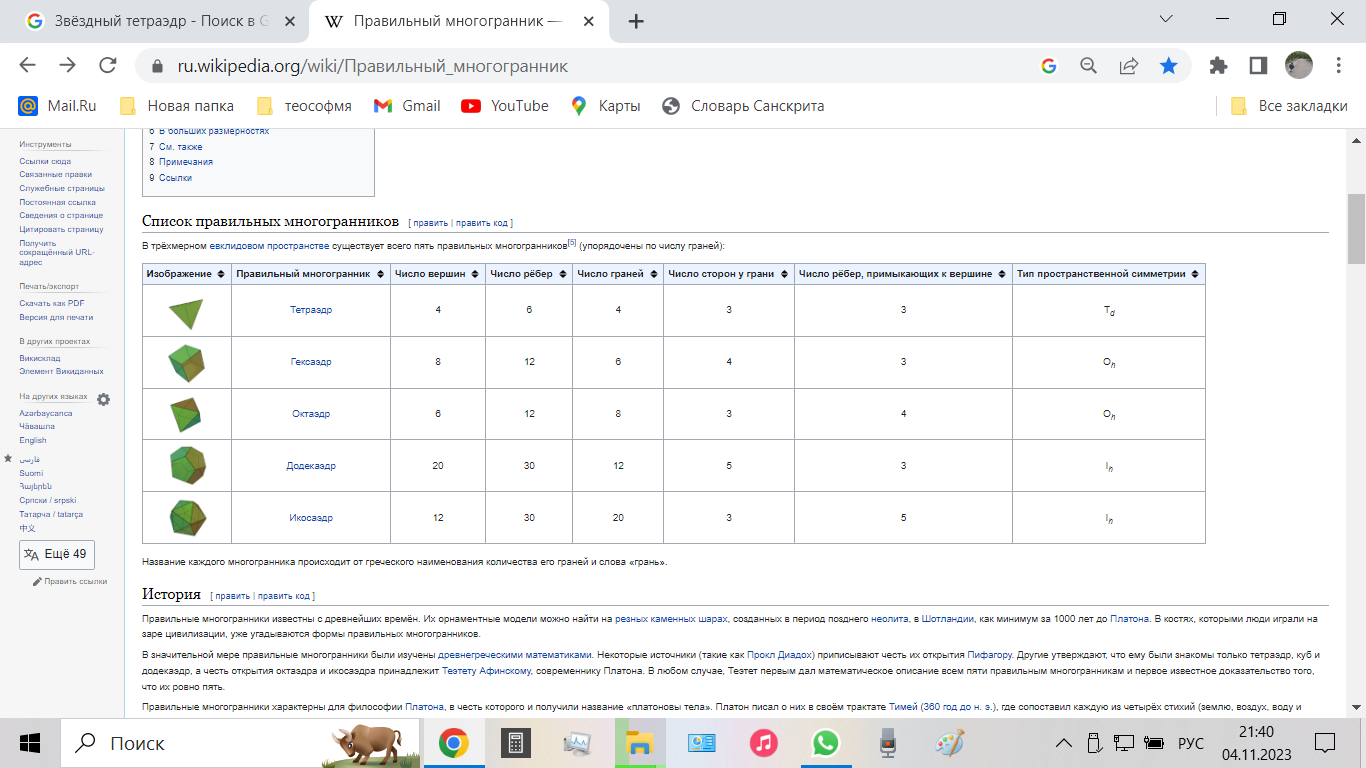The image size is (1366, 768).
Task: Jump to См. также in contents
Action: tap(180, 146)
